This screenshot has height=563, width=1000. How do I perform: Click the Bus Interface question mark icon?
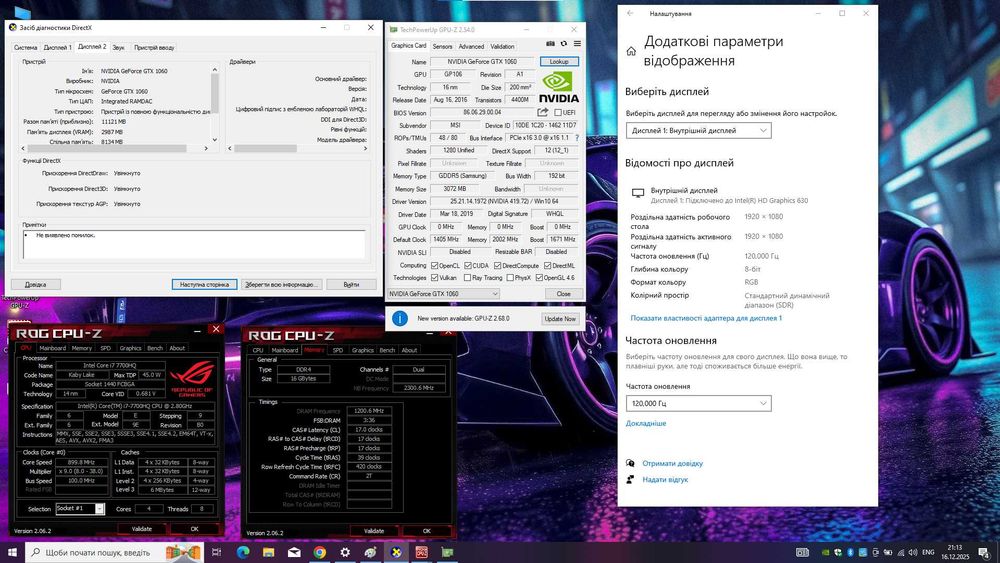point(577,138)
